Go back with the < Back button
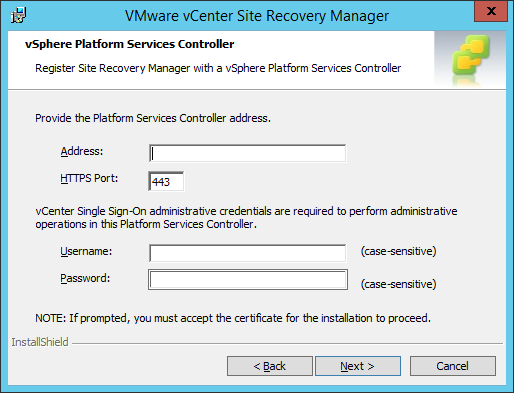514x393 pixels. (270, 366)
